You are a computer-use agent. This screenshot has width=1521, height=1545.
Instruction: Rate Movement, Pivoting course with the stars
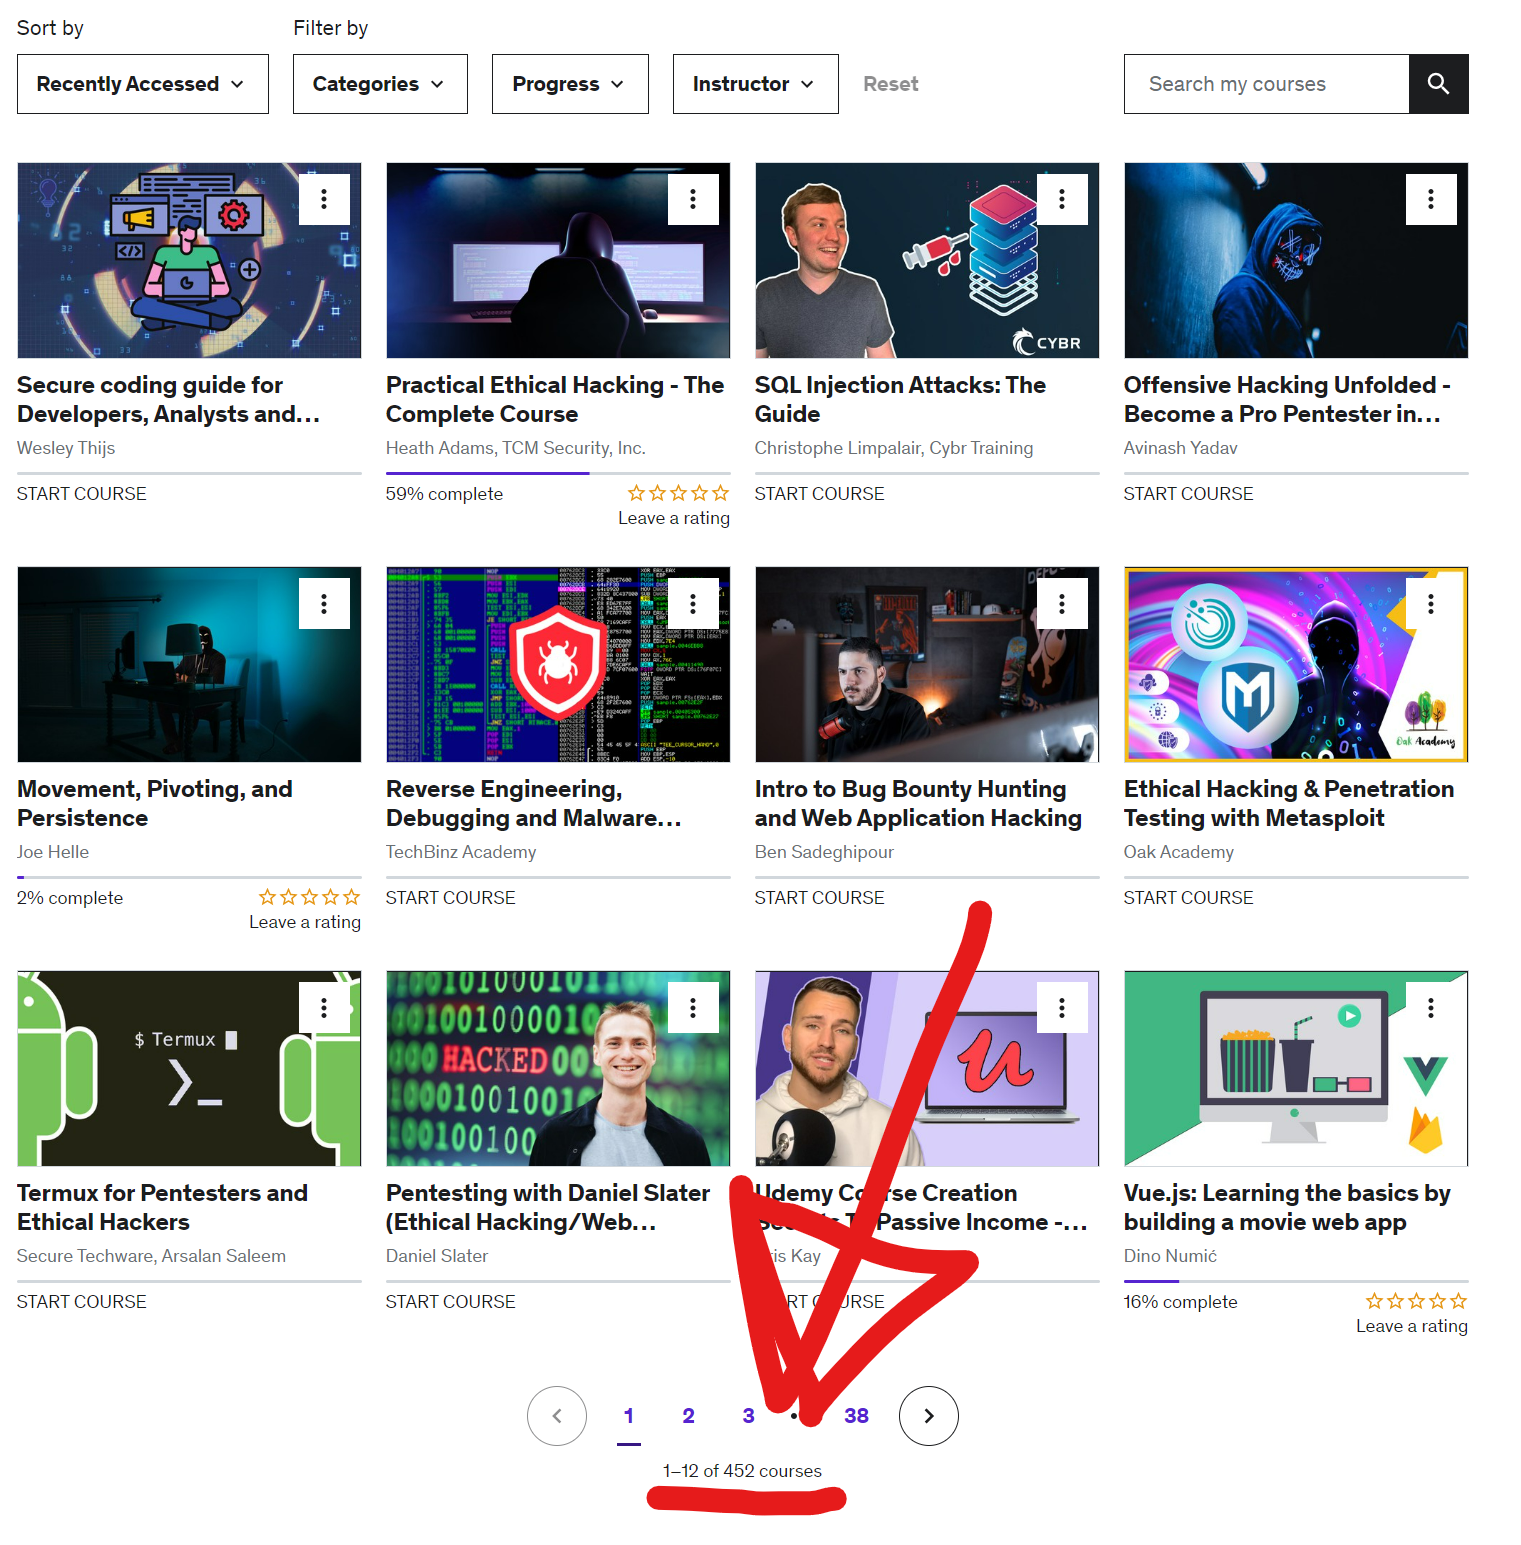coord(309,897)
